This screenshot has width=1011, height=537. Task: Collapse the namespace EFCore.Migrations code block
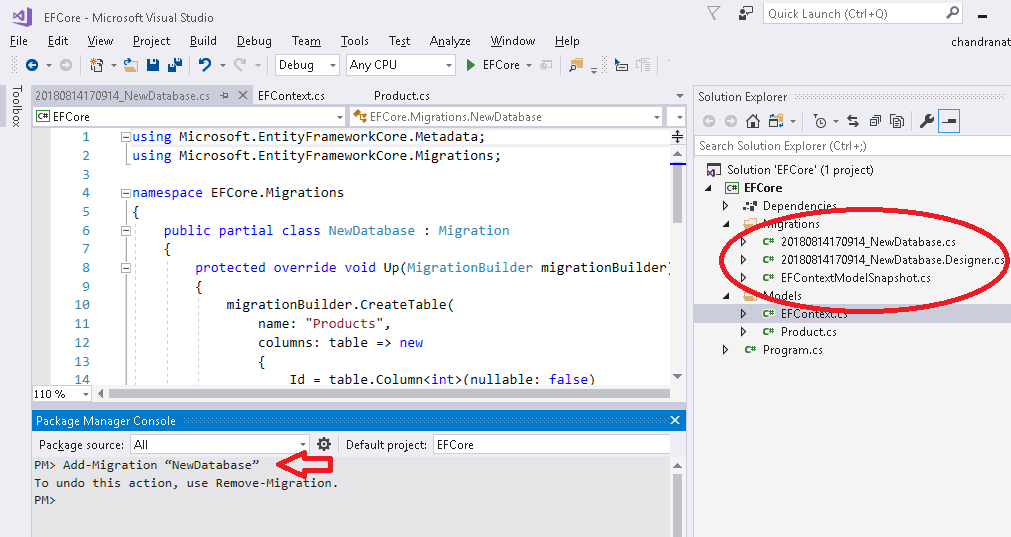tap(126, 193)
